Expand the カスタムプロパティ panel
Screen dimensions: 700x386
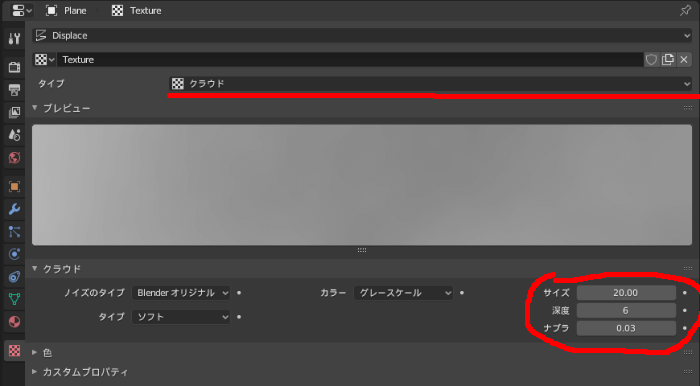(x=34, y=372)
